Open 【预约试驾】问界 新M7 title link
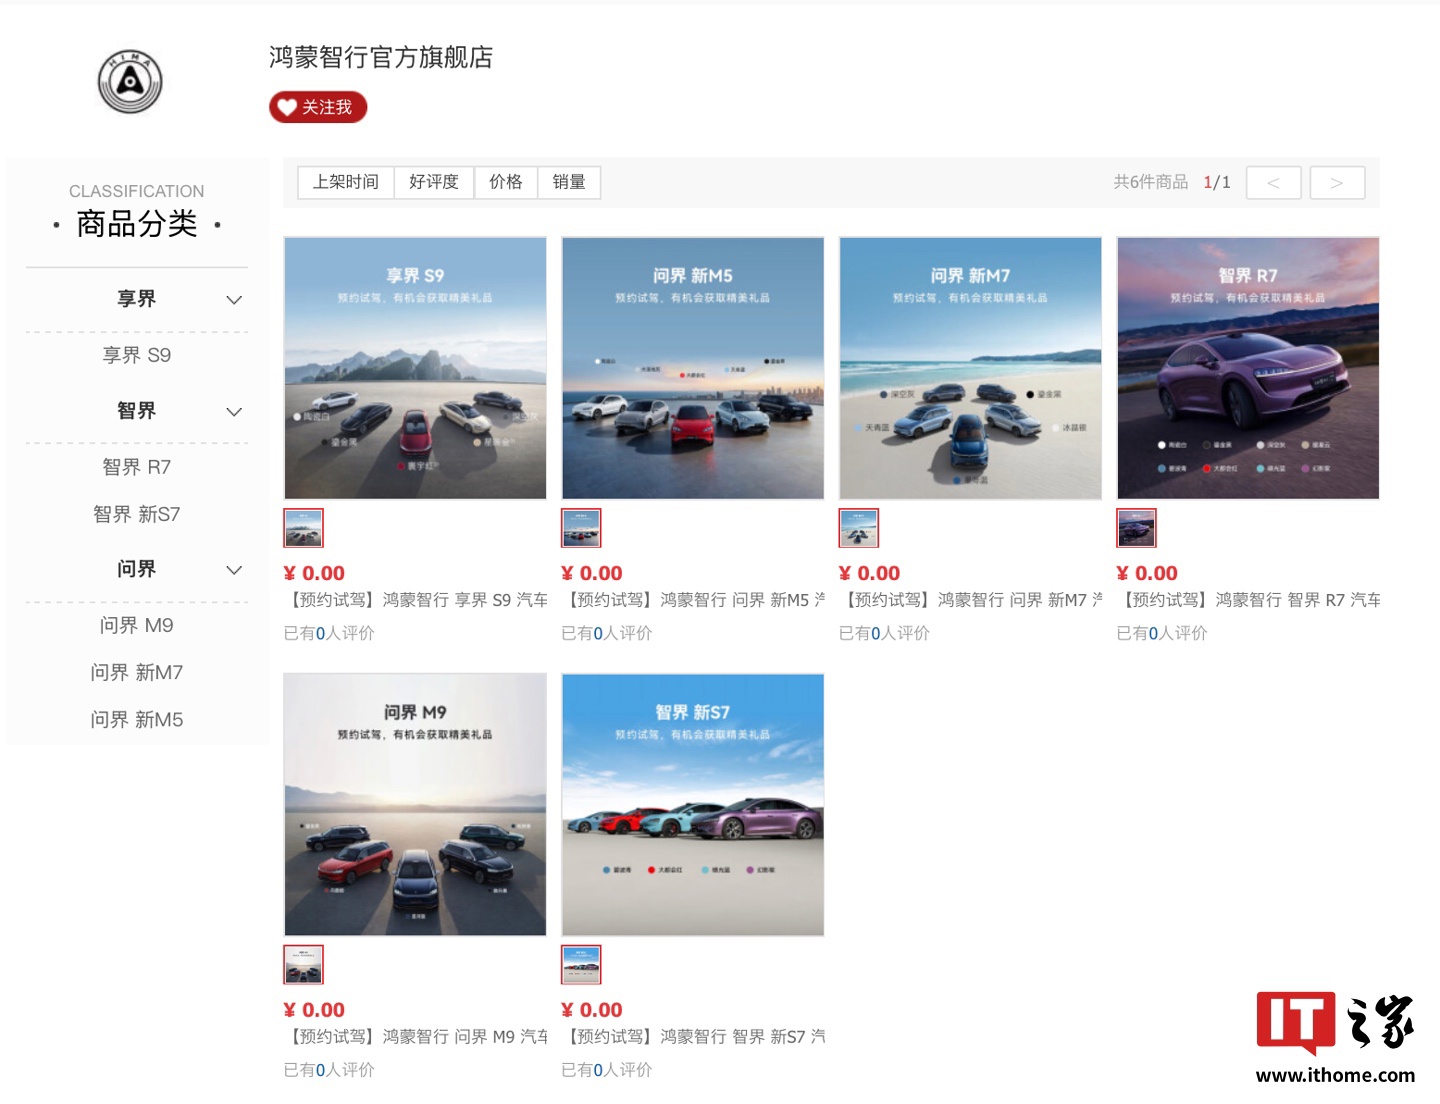Viewport: 1440px width, 1104px height. pyautogui.click(x=971, y=600)
